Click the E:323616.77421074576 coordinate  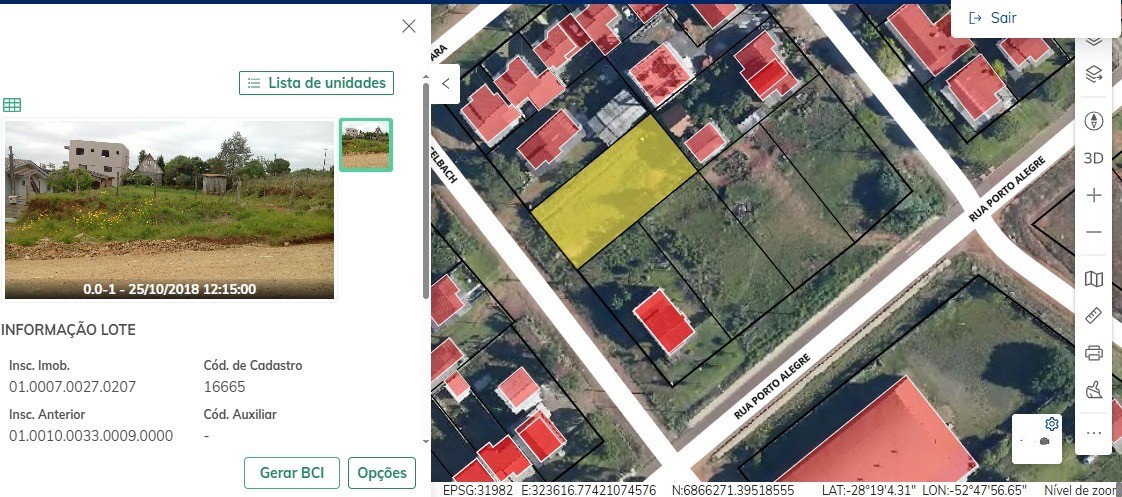tap(588, 491)
